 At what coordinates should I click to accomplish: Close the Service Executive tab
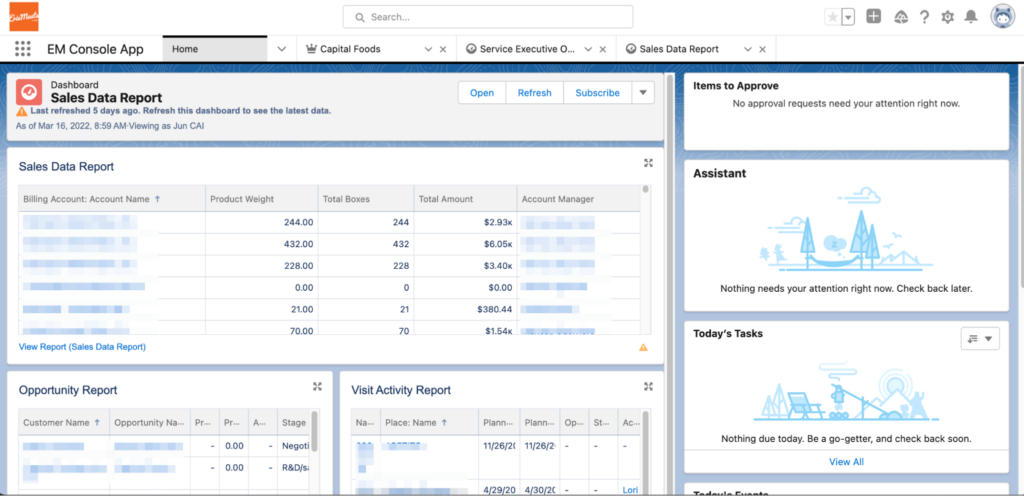[603, 50]
